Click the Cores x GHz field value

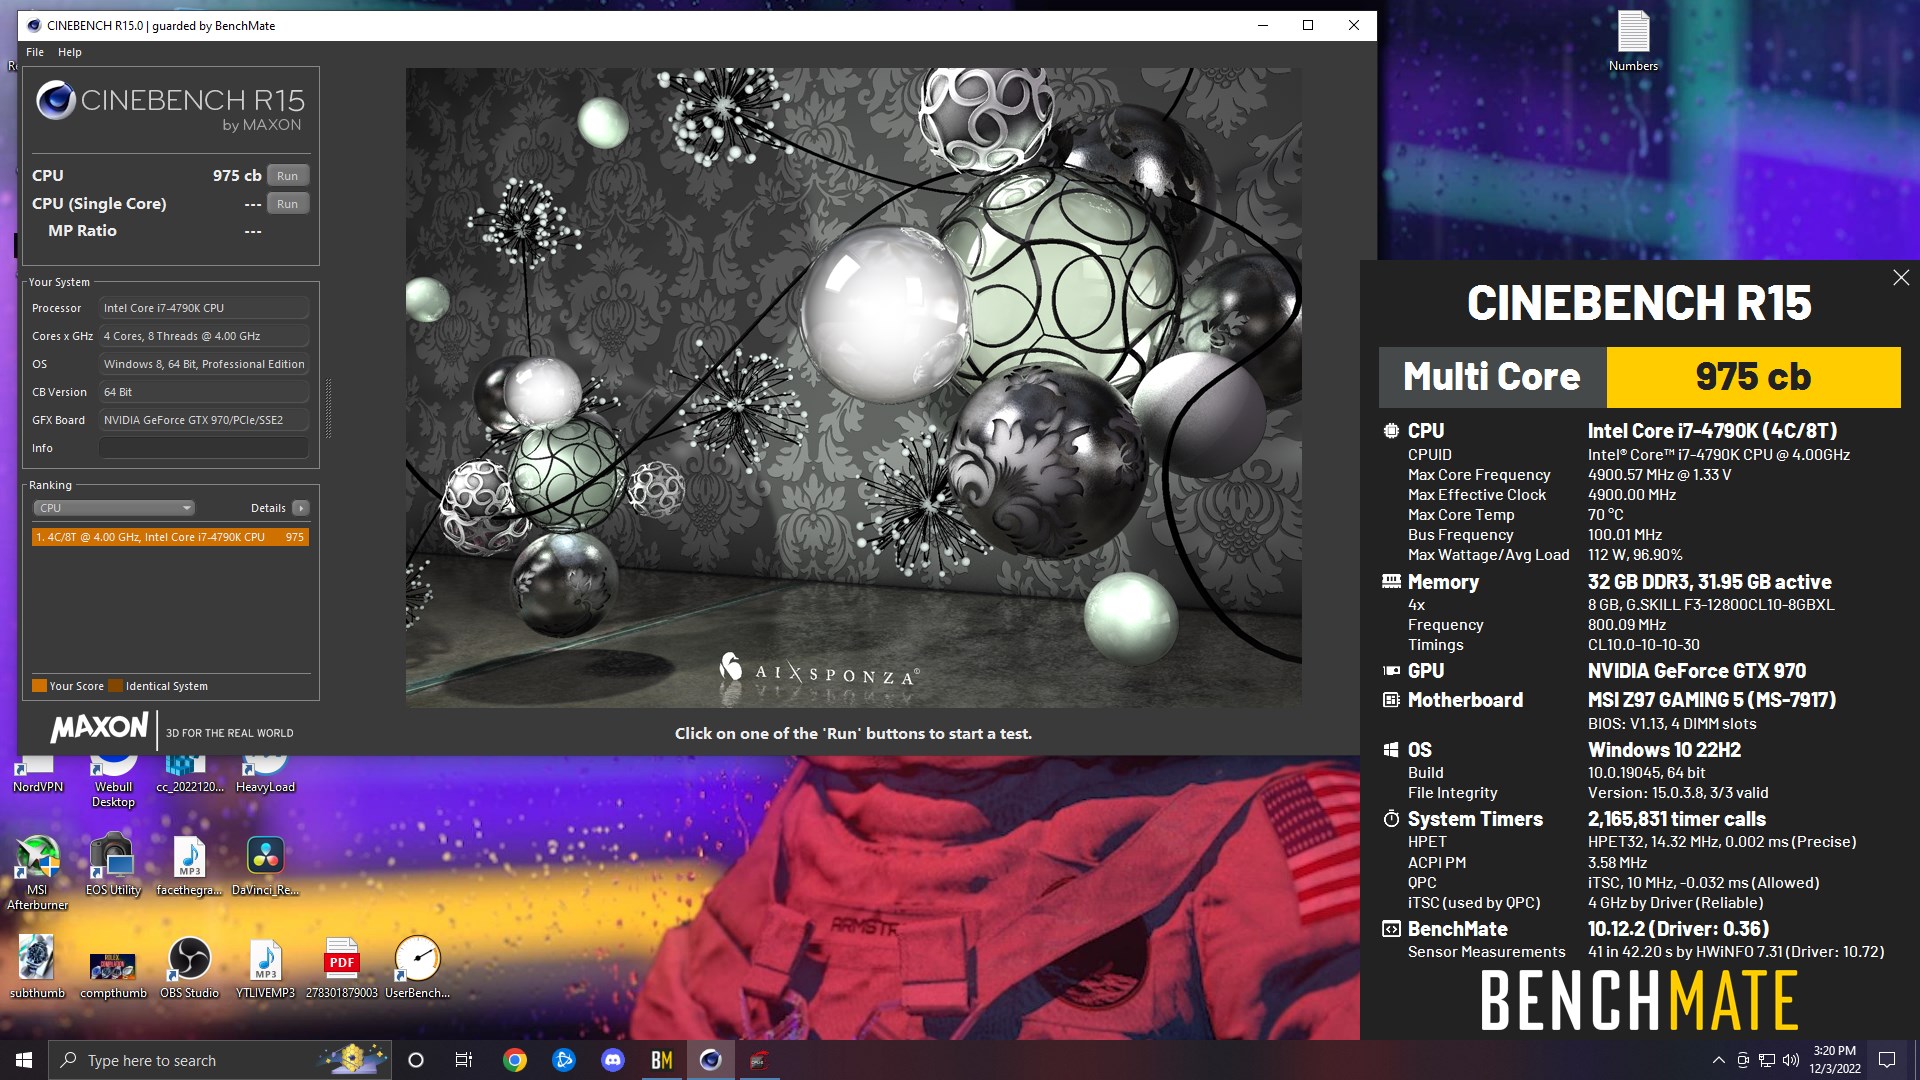click(204, 336)
